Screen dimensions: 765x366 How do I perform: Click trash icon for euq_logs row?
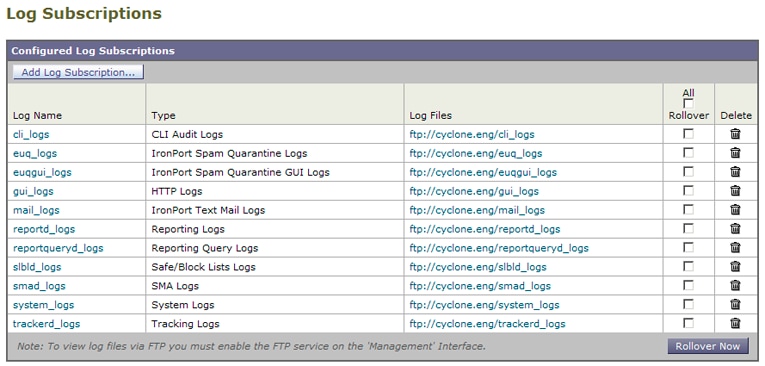[735, 153]
